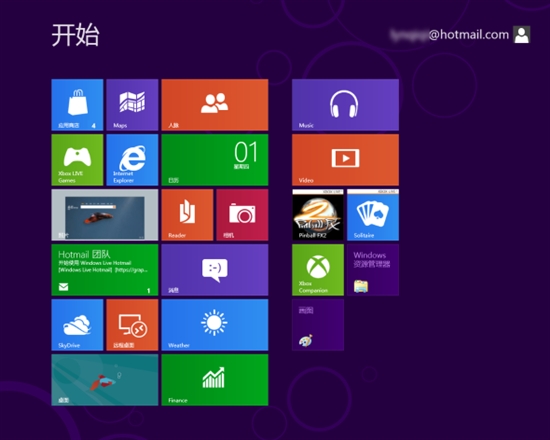The image size is (550, 440).
Task: Open the Weather tile with sun
Action: [x=215, y=325]
